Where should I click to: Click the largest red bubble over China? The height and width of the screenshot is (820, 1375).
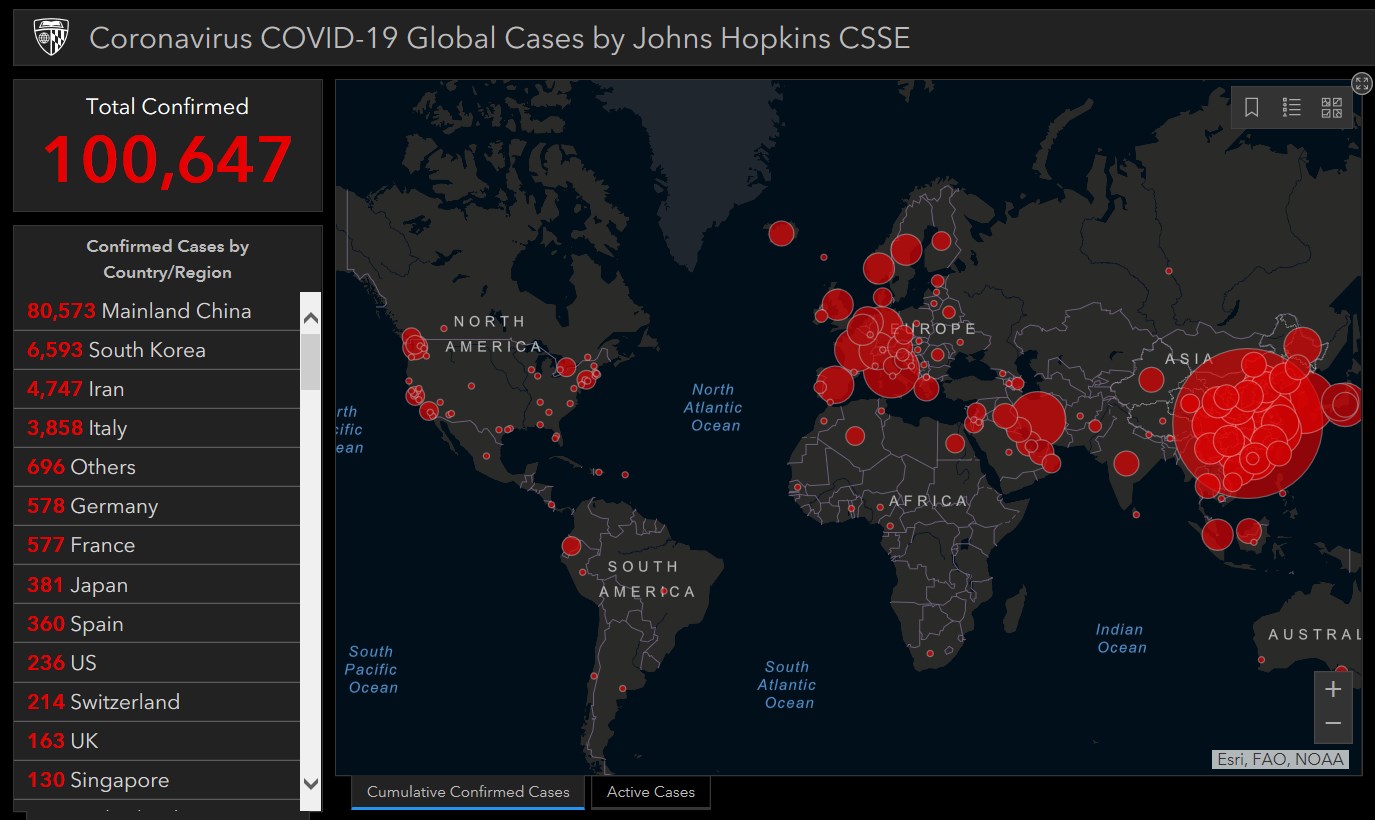[x=1247, y=423]
